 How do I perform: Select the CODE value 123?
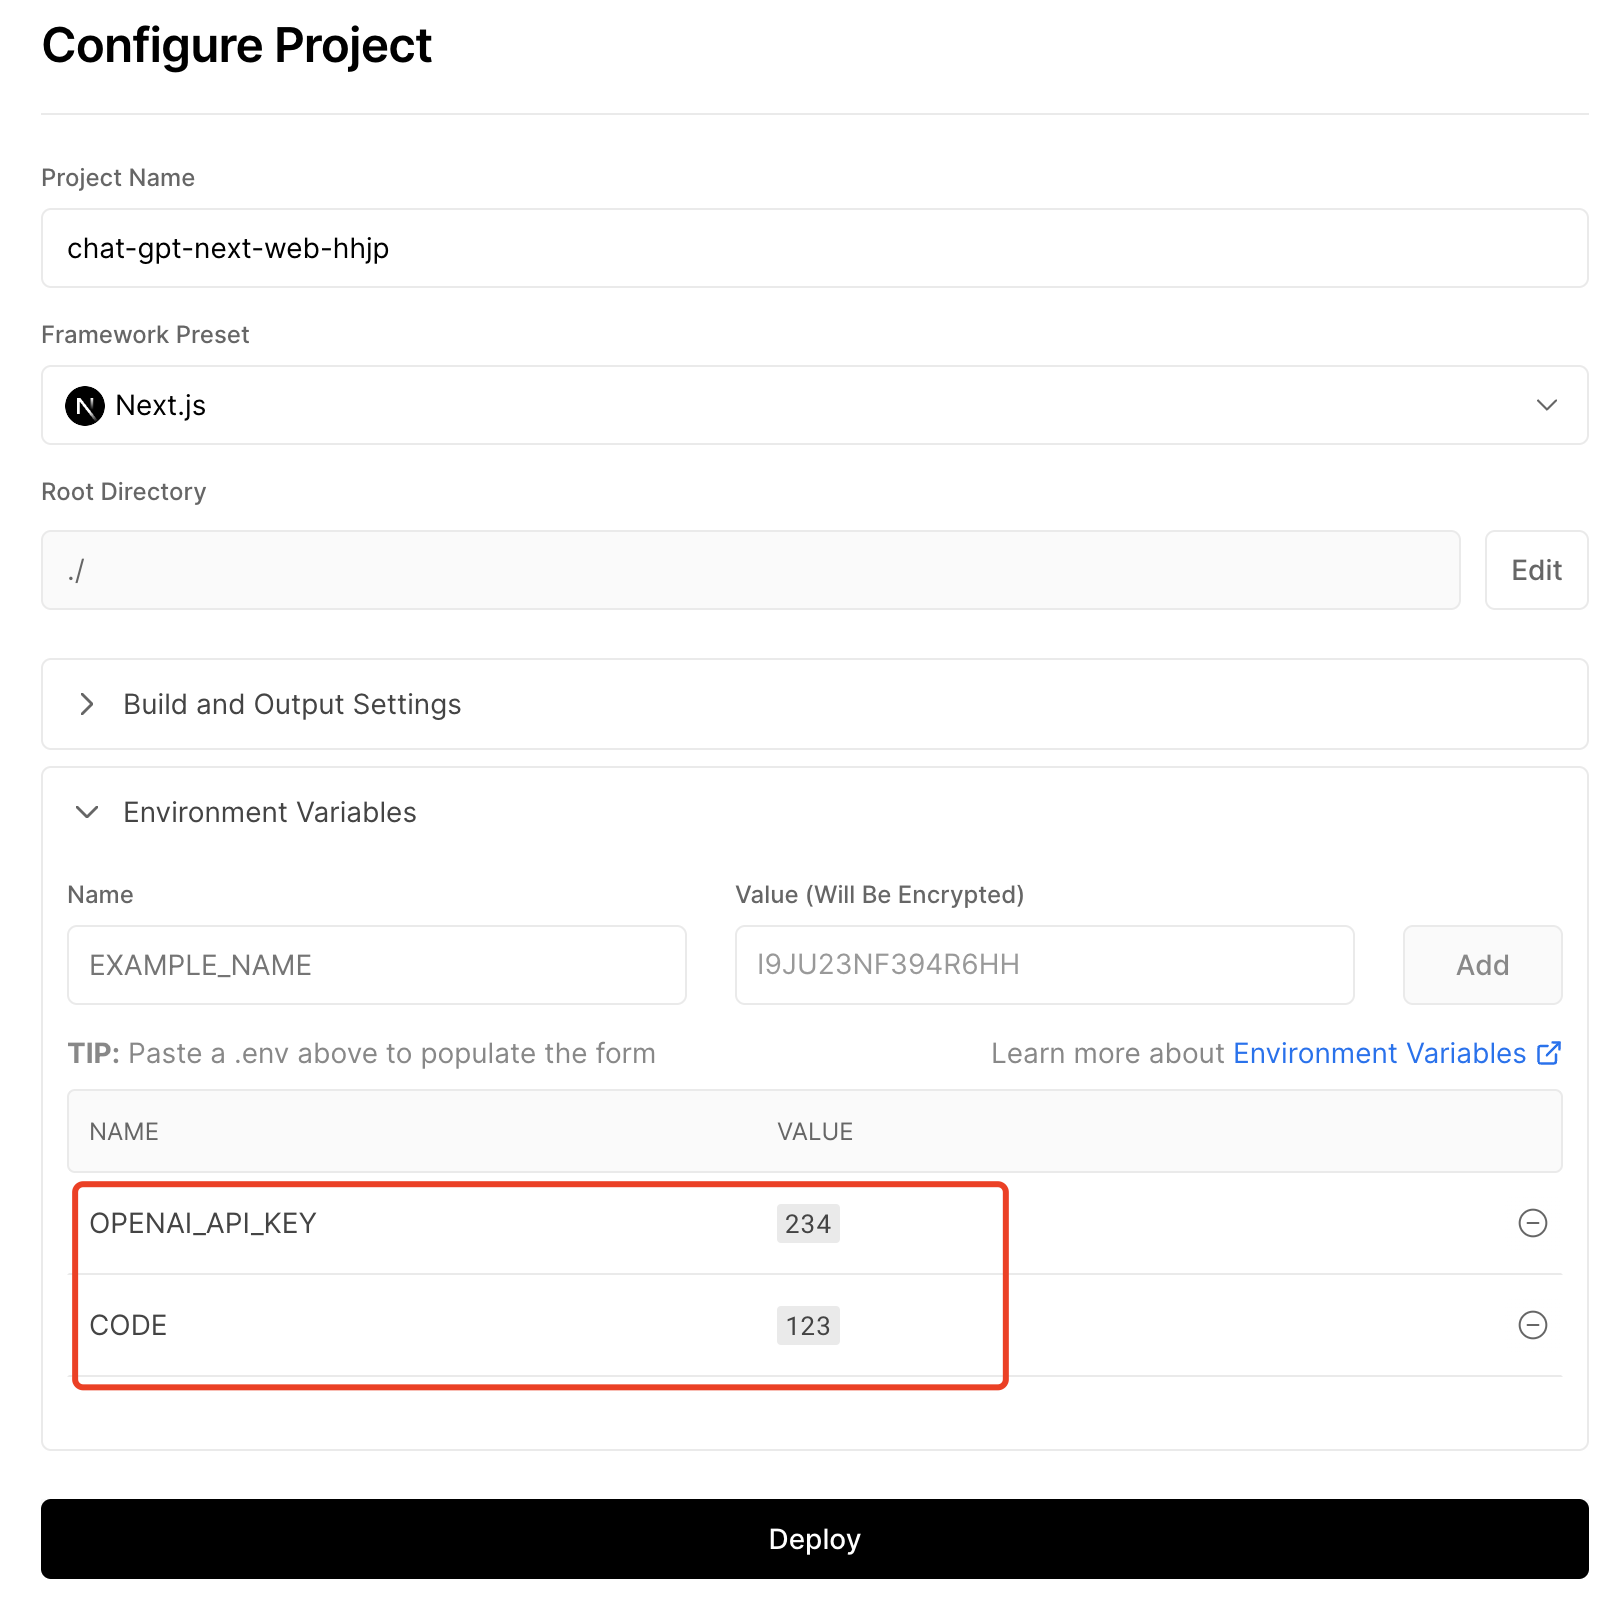[x=808, y=1325]
